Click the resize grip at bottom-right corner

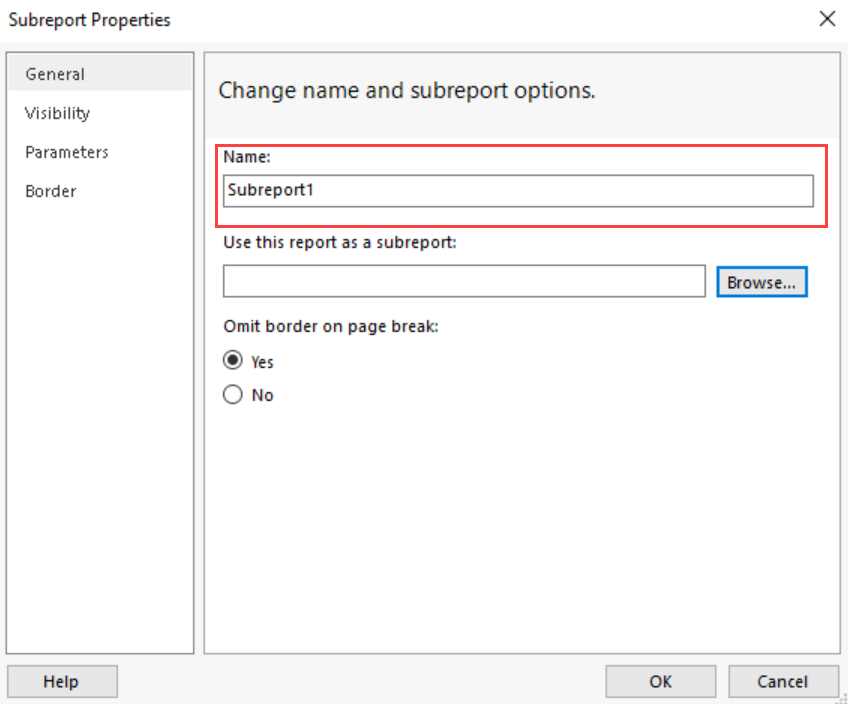(843, 699)
